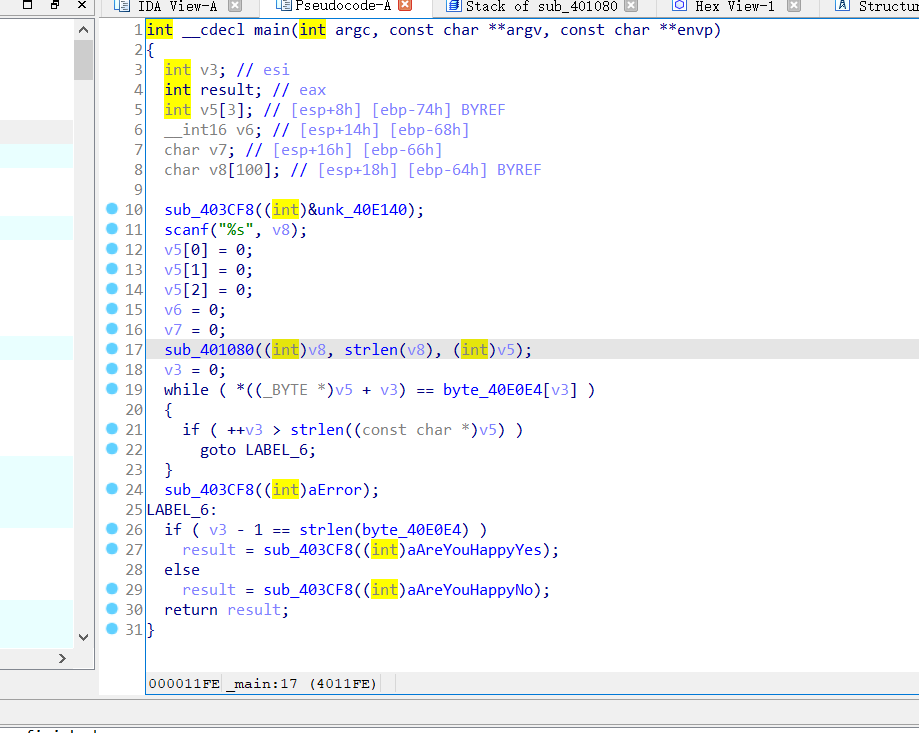Click the Structures tab icon
This screenshot has width=919, height=733.
[842, 6]
